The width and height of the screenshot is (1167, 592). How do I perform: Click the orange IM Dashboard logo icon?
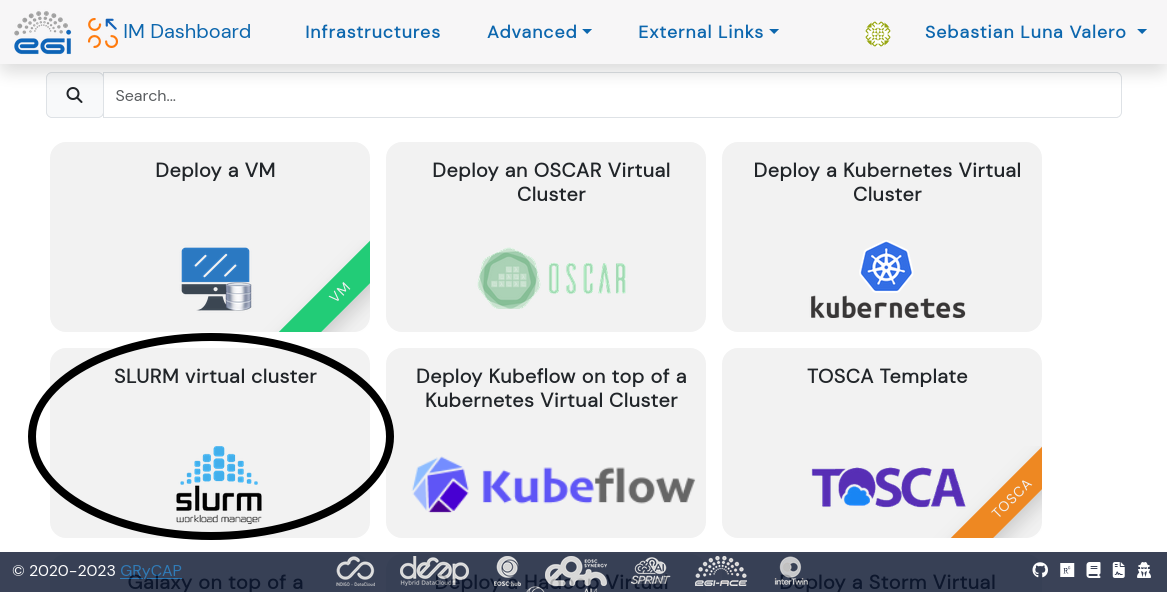pos(103,33)
